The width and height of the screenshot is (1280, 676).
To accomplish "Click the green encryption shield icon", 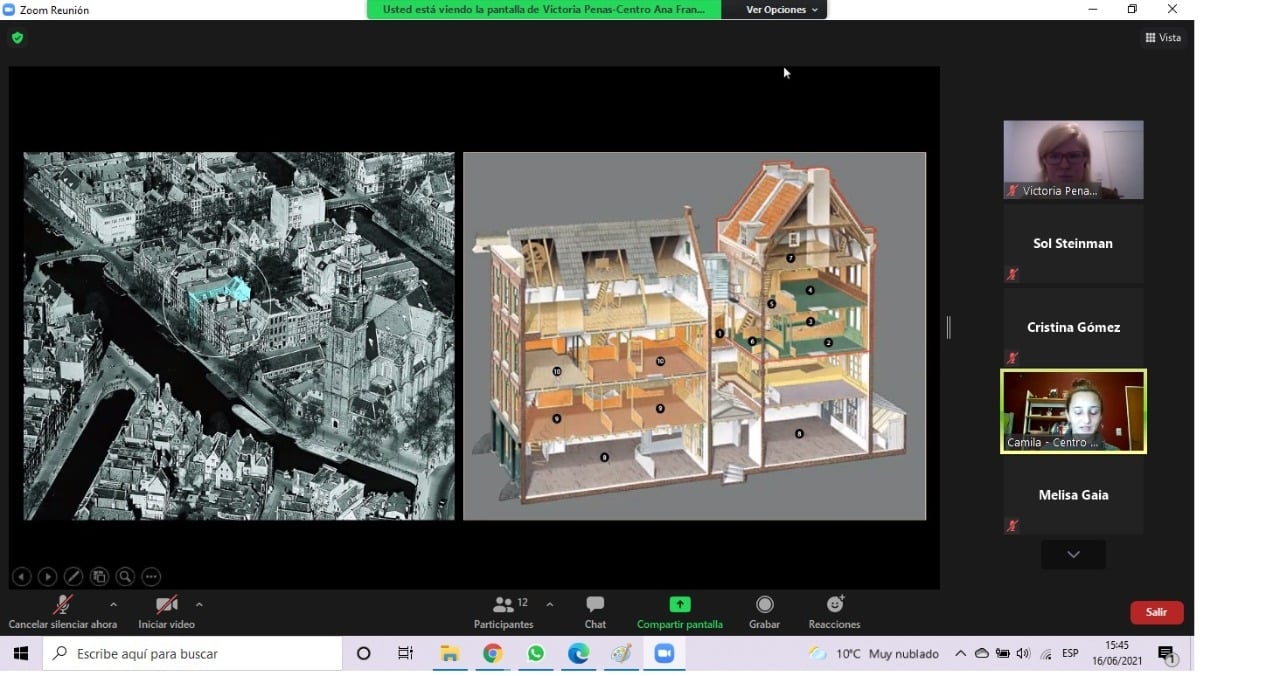I will [x=17, y=38].
